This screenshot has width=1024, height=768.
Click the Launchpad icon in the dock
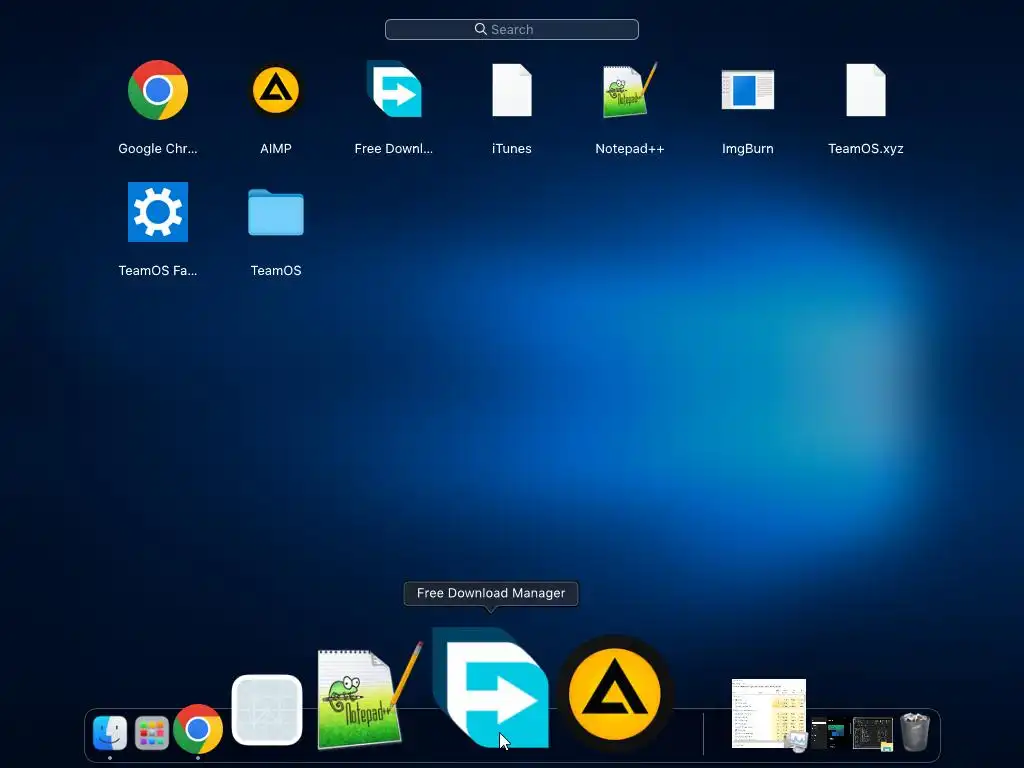tap(152, 733)
